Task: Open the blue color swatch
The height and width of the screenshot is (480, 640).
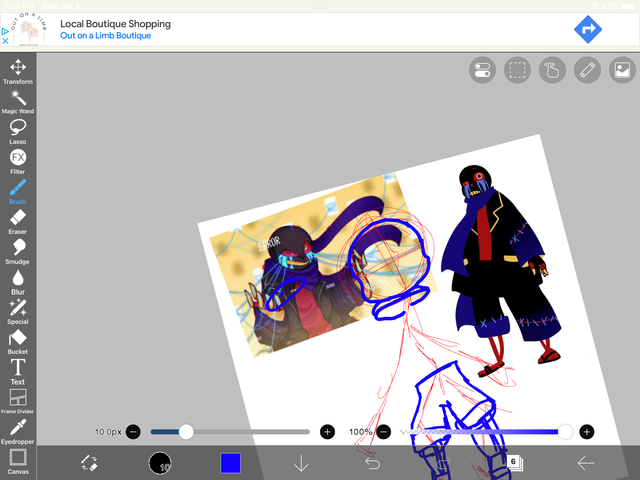Action: point(231,463)
